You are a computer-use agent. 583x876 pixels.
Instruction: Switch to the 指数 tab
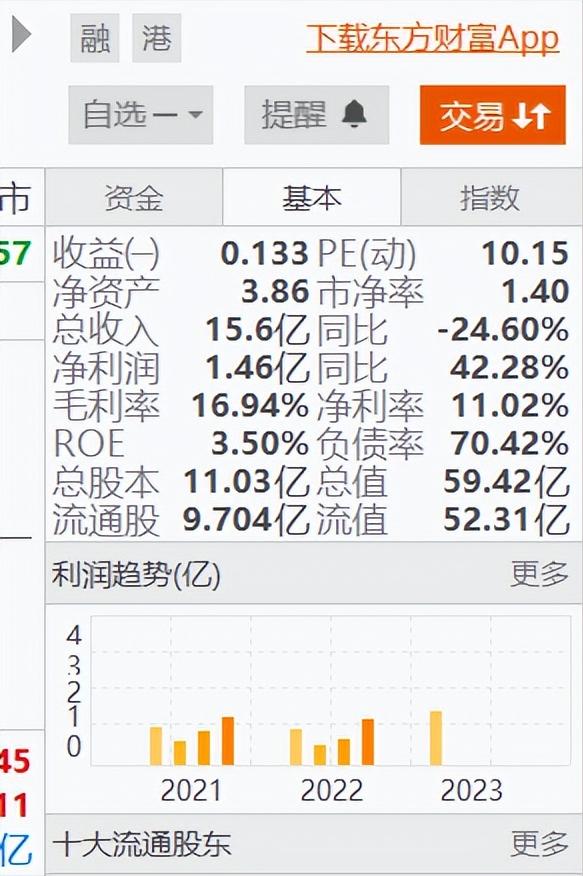point(491,197)
